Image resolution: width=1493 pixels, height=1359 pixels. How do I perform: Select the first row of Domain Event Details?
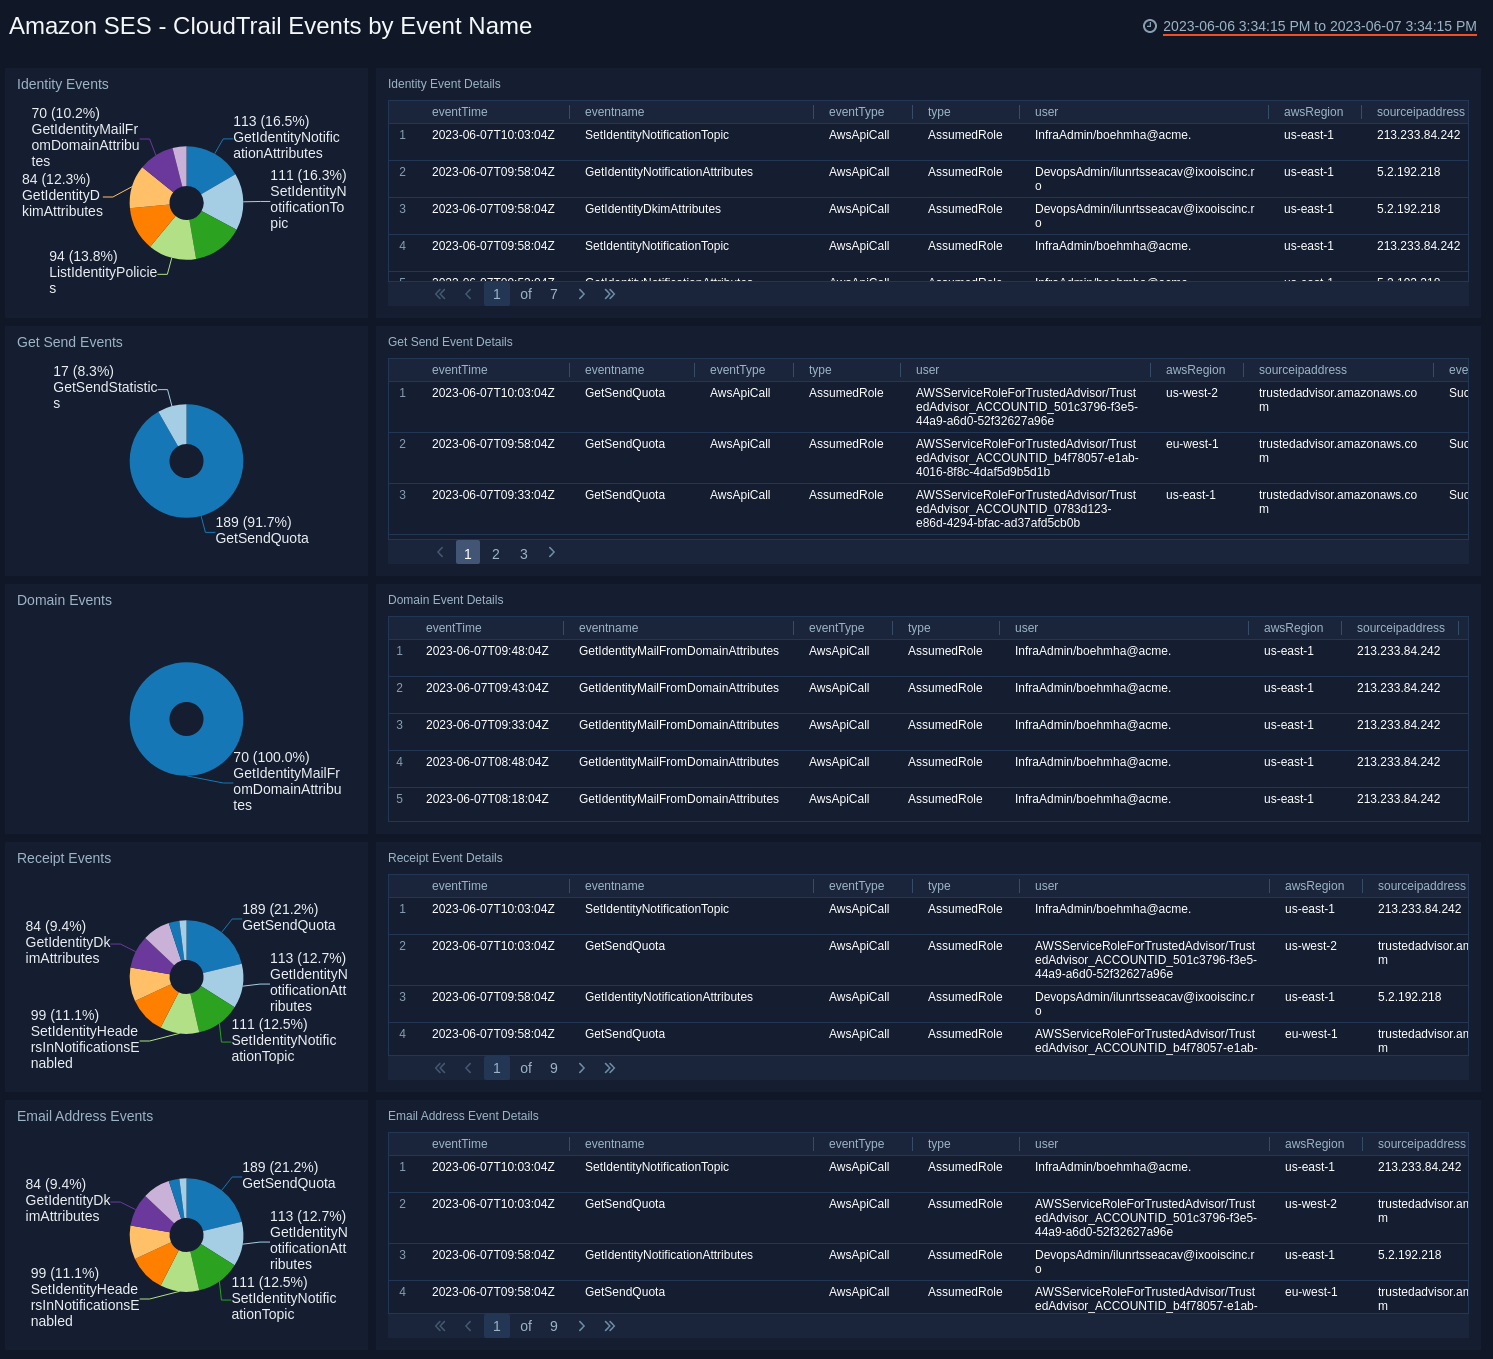700,651
